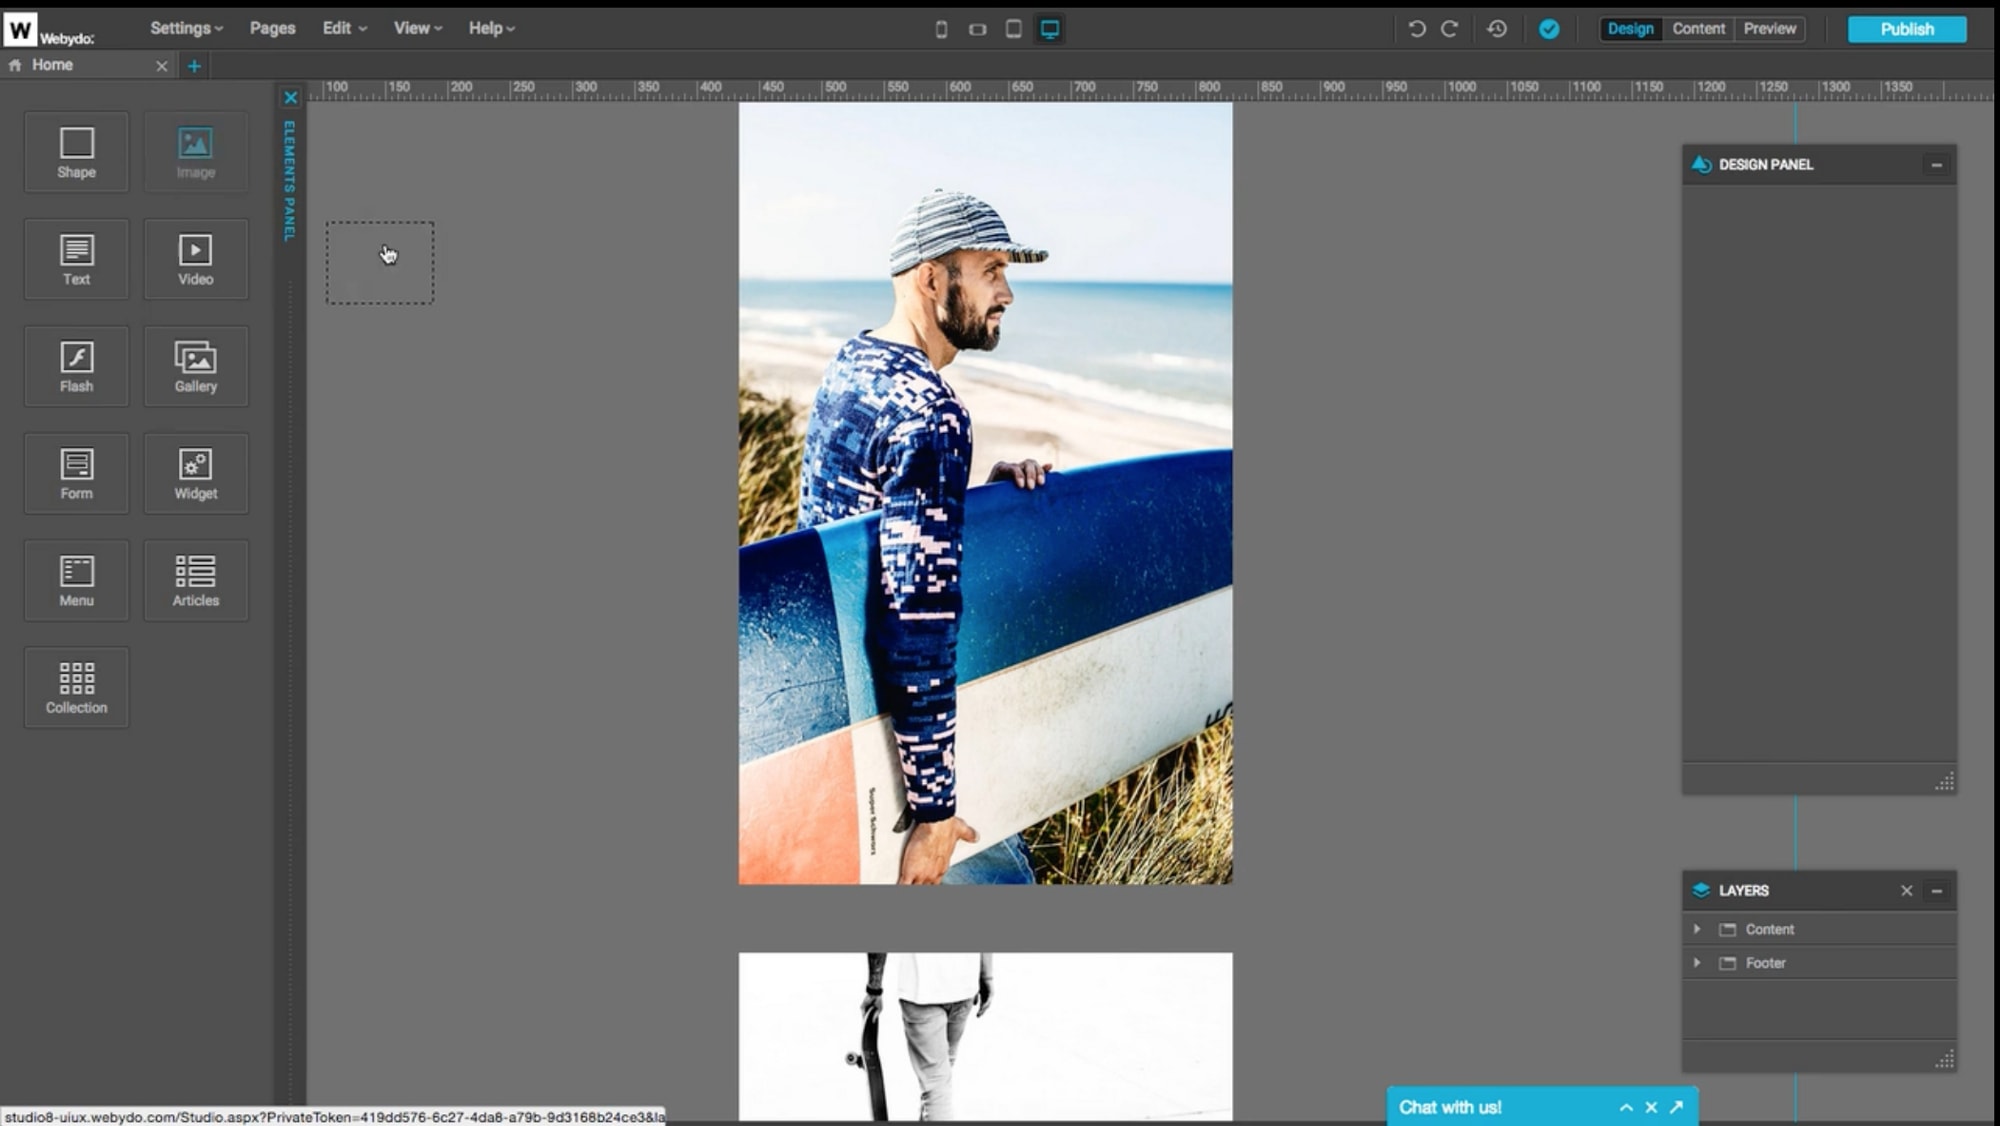The height and width of the screenshot is (1126, 2000).
Task: Switch to Content mode
Action: (1698, 29)
